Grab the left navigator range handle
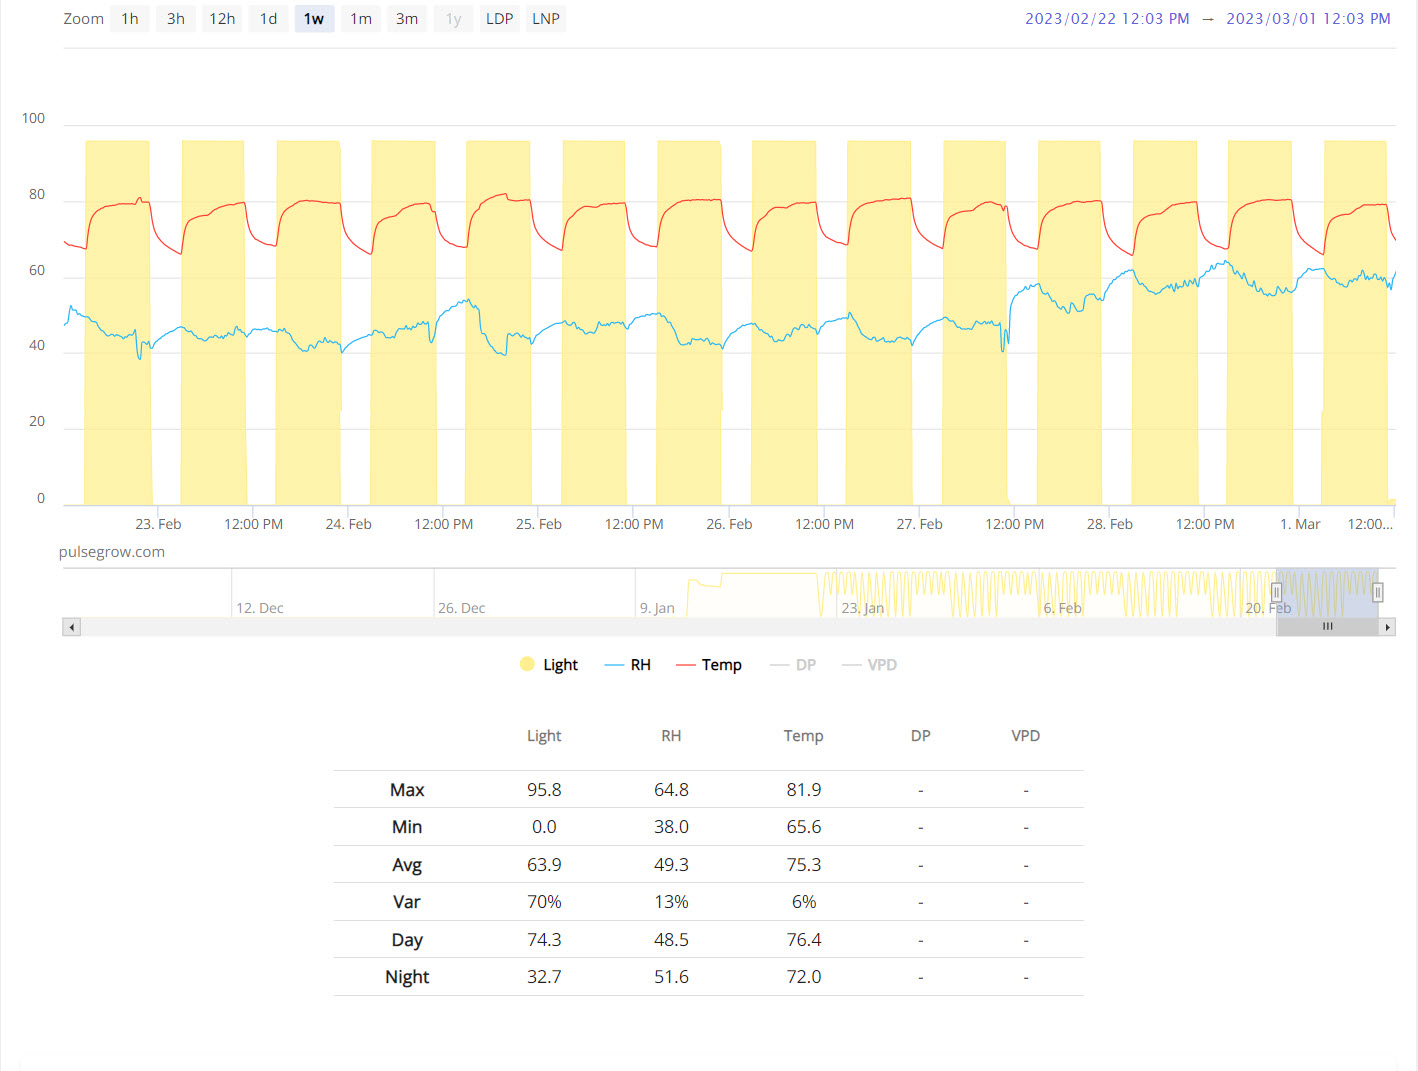 (x=1277, y=592)
